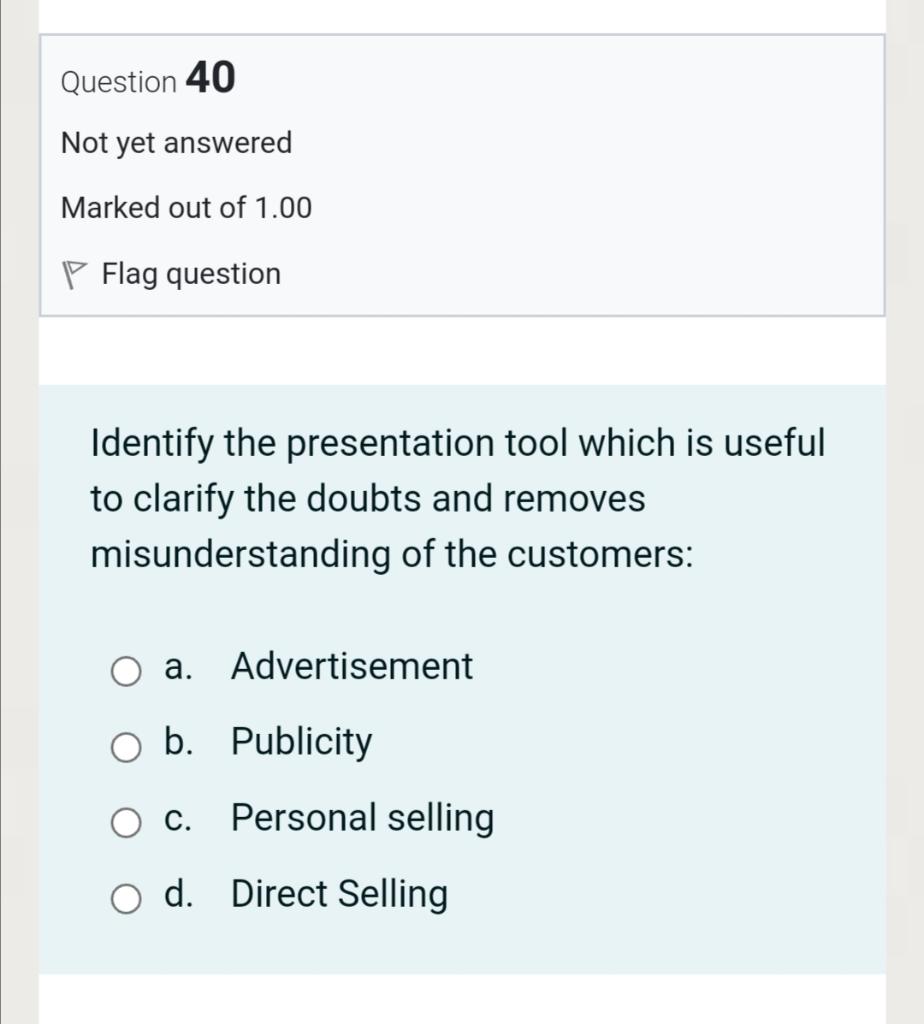924x1024 pixels.
Task: Click the Question 40 heading
Action: tap(148, 79)
